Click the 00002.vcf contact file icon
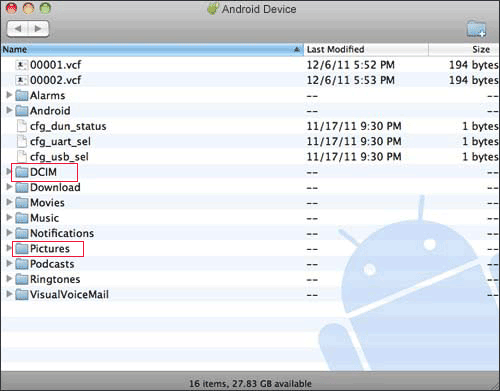This screenshot has height=391, width=500. [21, 80]
